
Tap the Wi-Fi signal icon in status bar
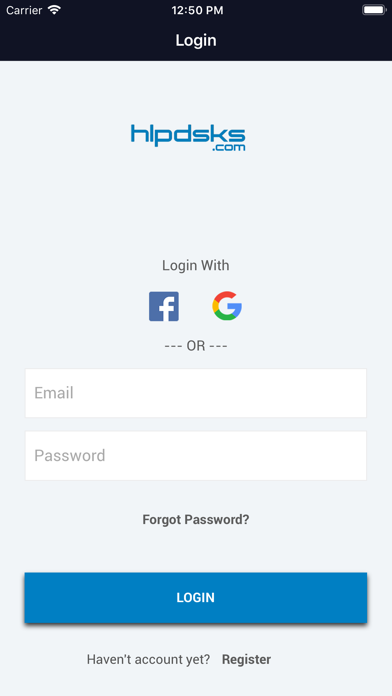click(x=55, y=10)
